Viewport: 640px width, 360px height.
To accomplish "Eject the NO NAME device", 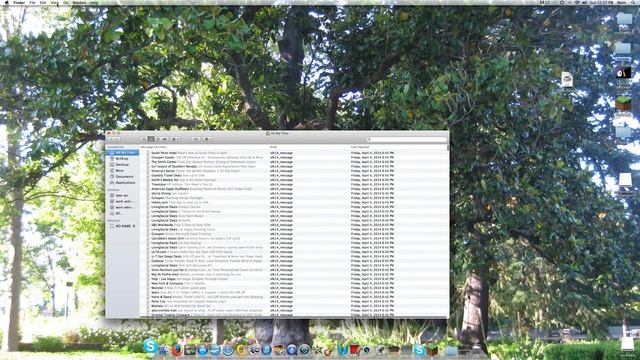I will 134,226.
